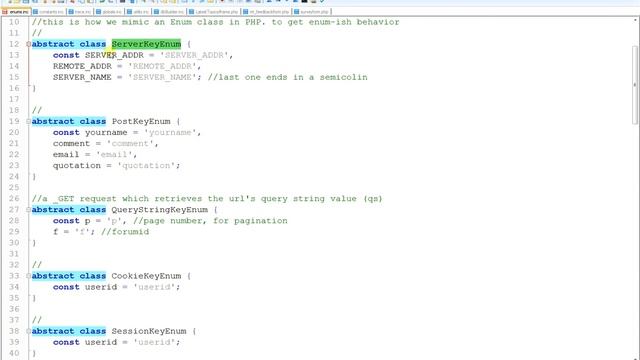Click the quotation constant on line 23
The image size is (640, 360).
click(76, 165)
